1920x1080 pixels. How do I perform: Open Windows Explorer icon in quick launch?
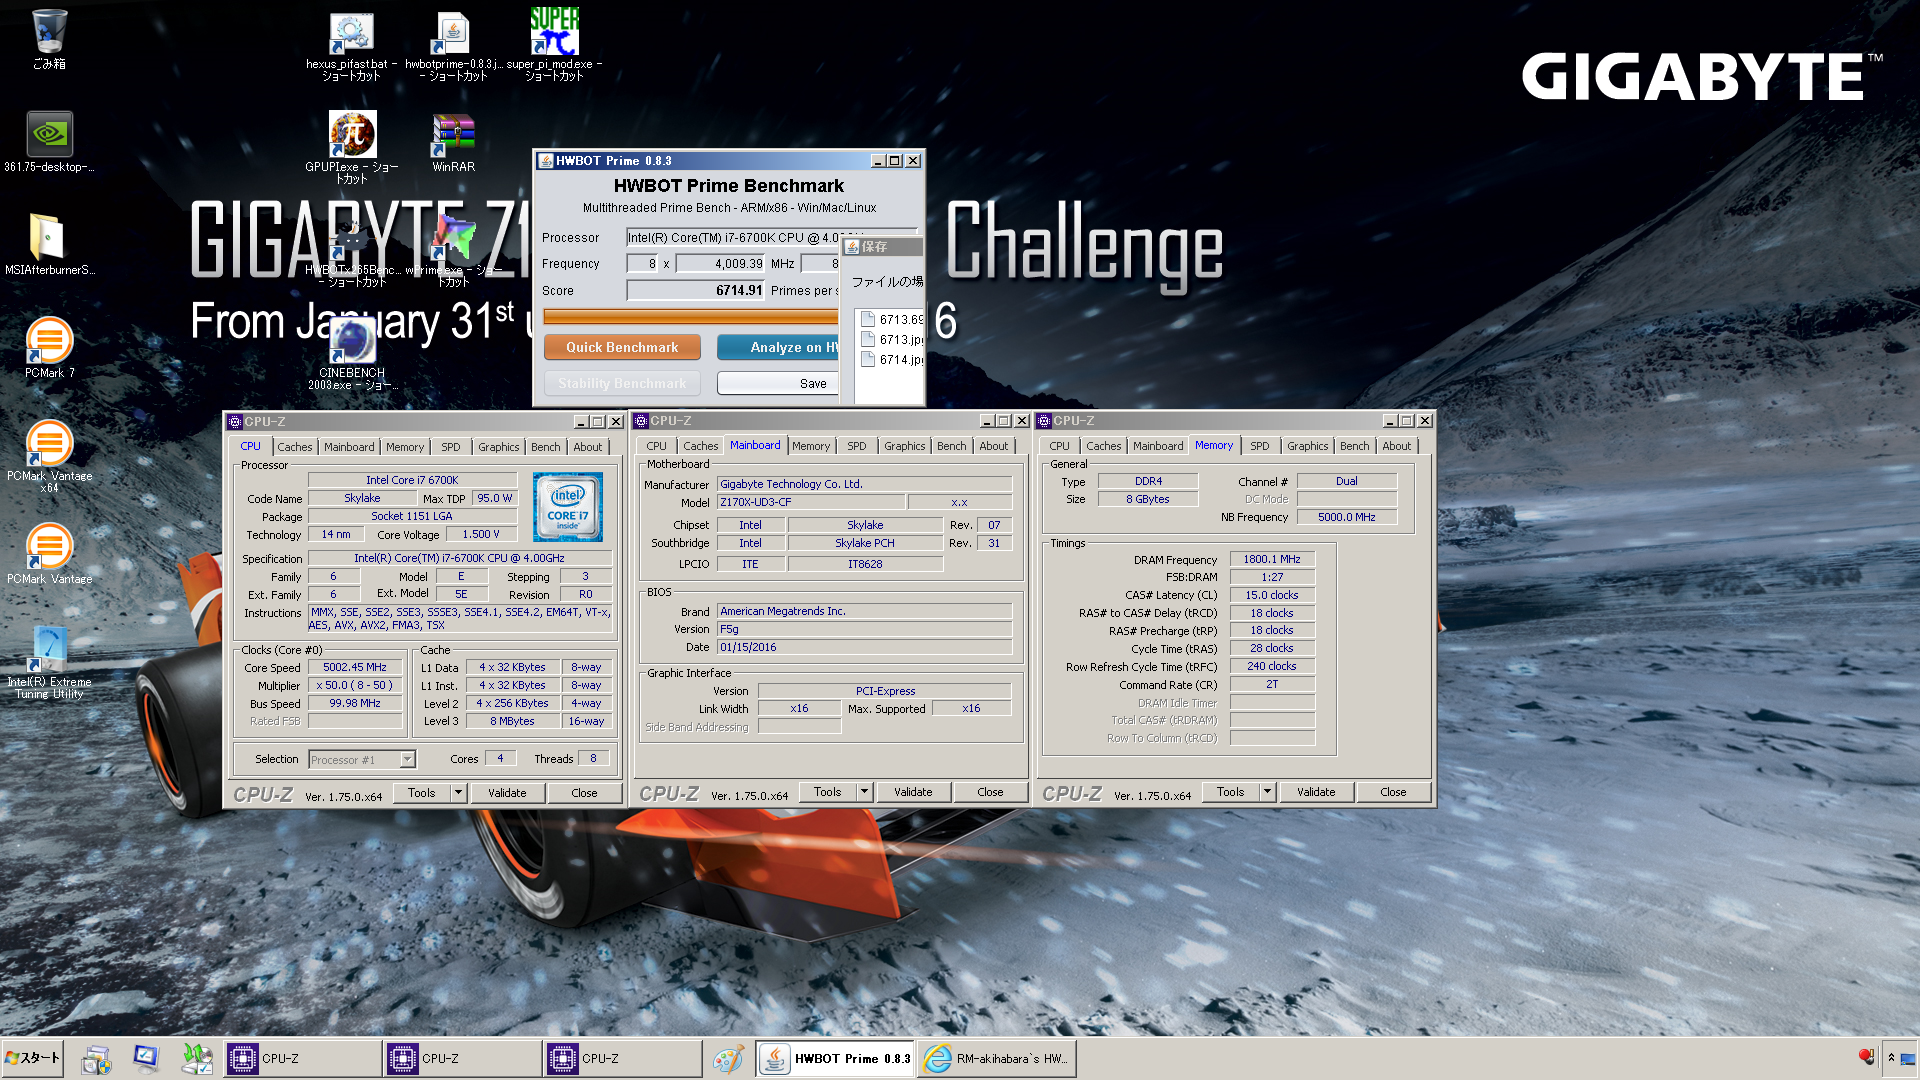coord(97,1059)
